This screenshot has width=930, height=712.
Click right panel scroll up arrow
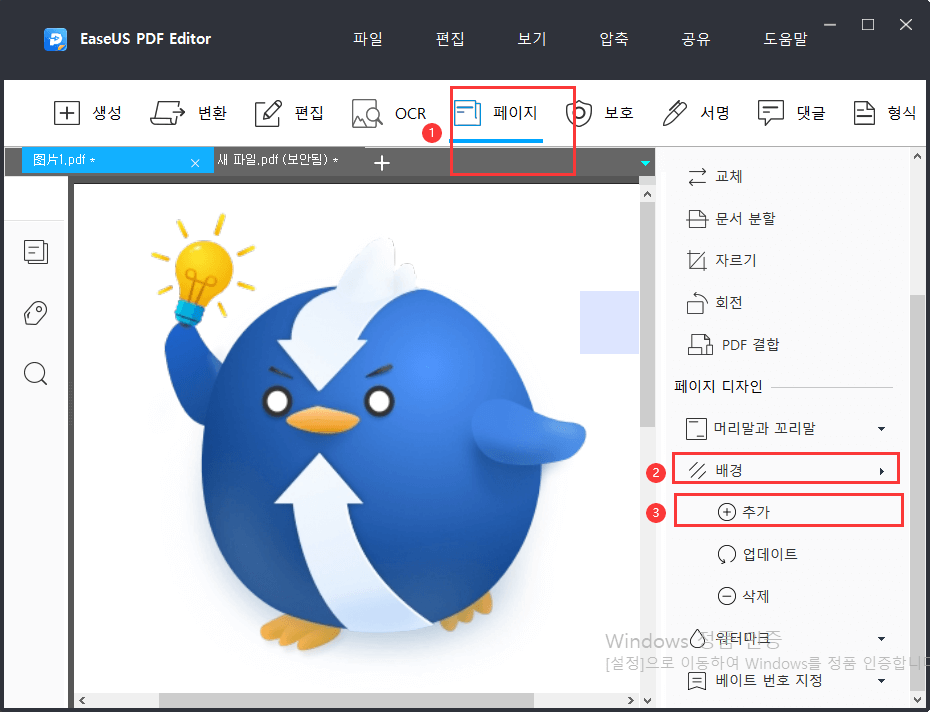point(918,155)
